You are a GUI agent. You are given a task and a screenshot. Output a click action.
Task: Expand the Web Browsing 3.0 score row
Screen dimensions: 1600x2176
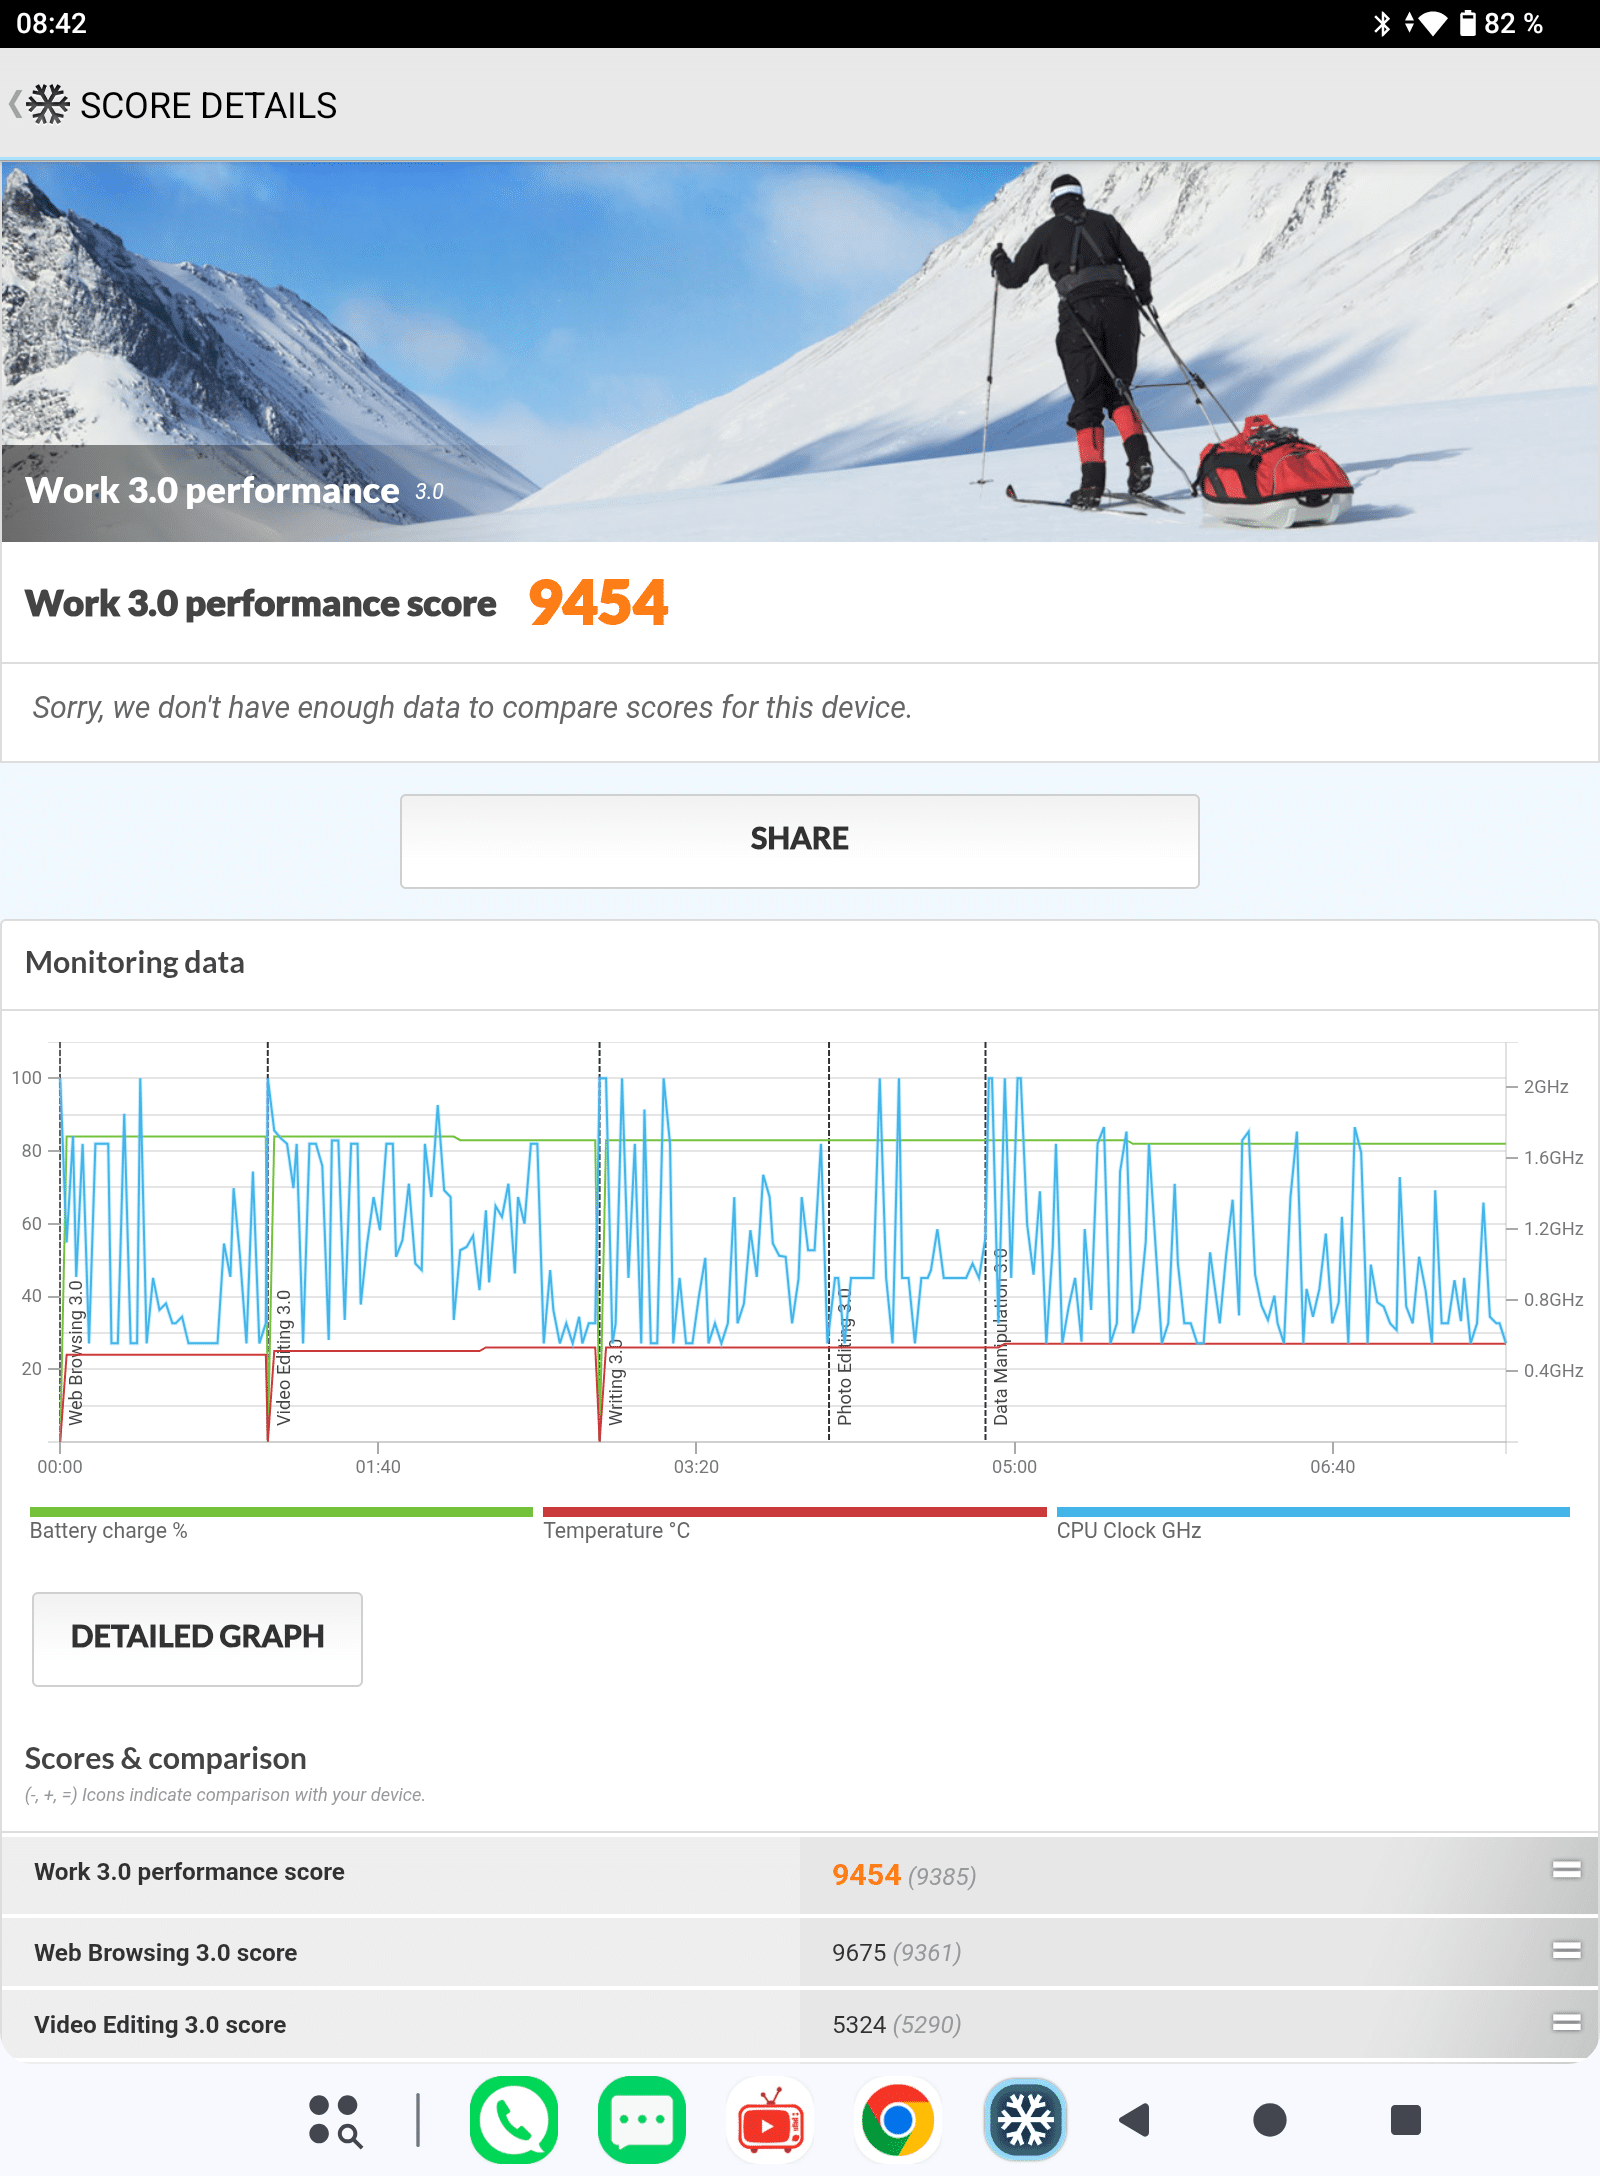(800, 1952)
